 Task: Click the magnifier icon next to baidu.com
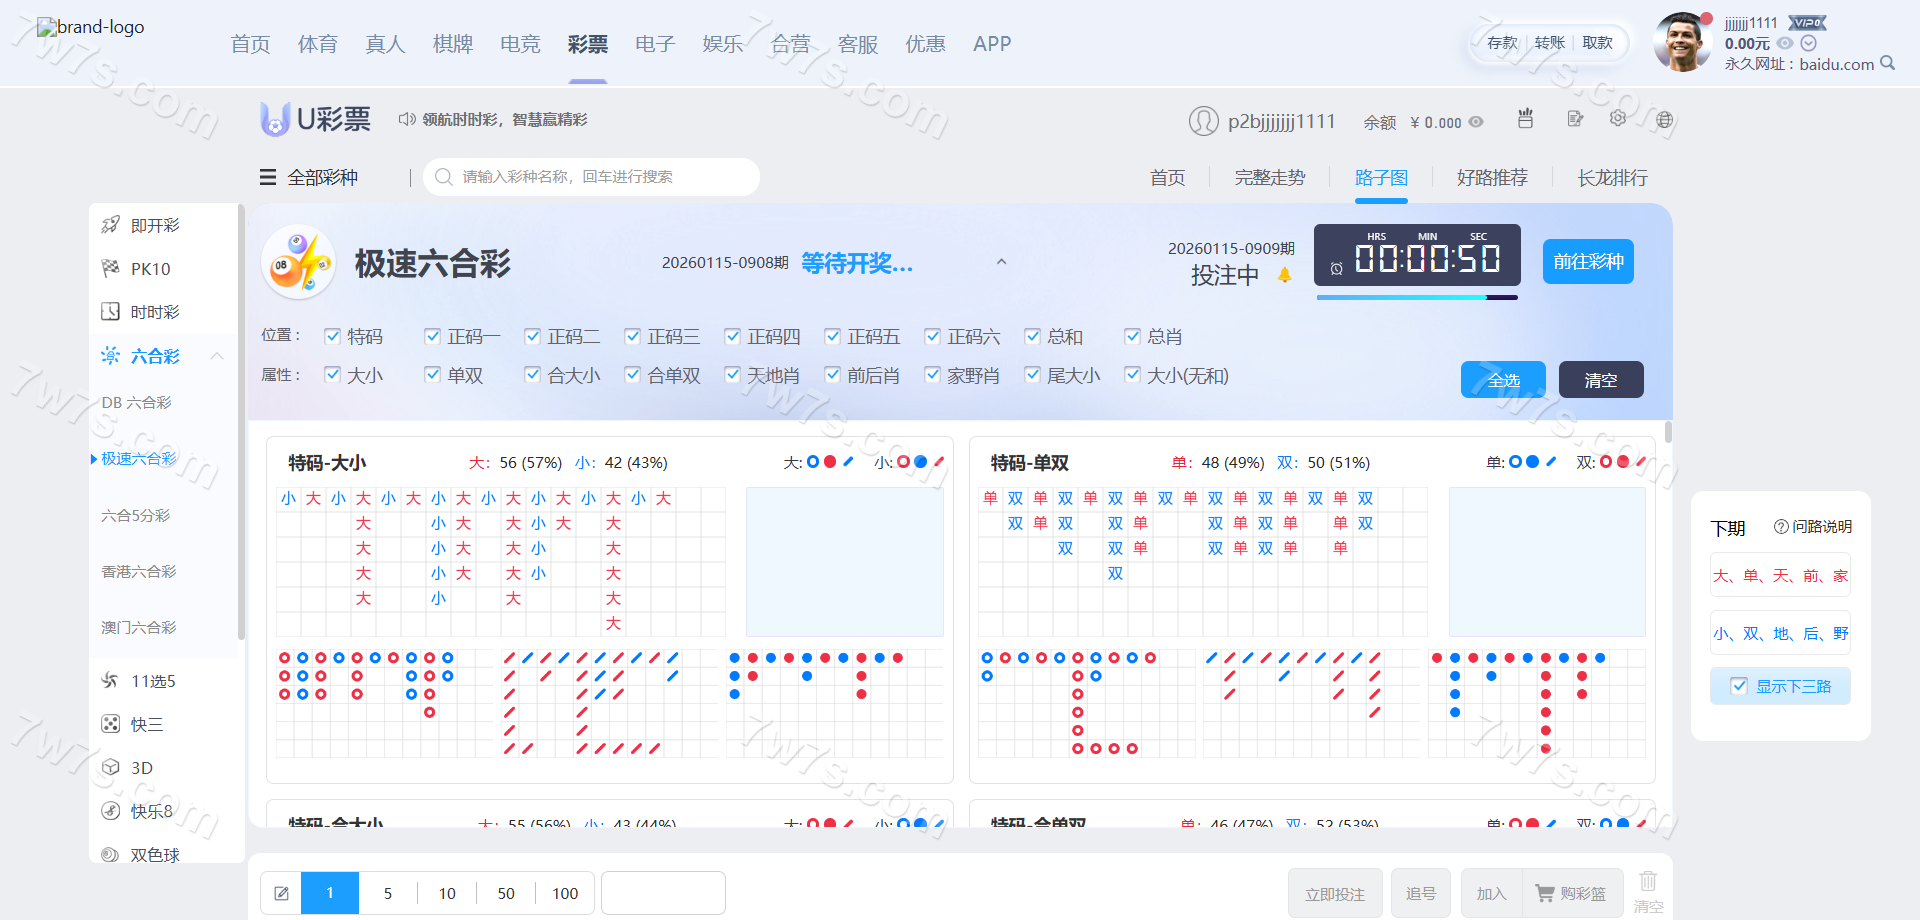click(1887, 63)
